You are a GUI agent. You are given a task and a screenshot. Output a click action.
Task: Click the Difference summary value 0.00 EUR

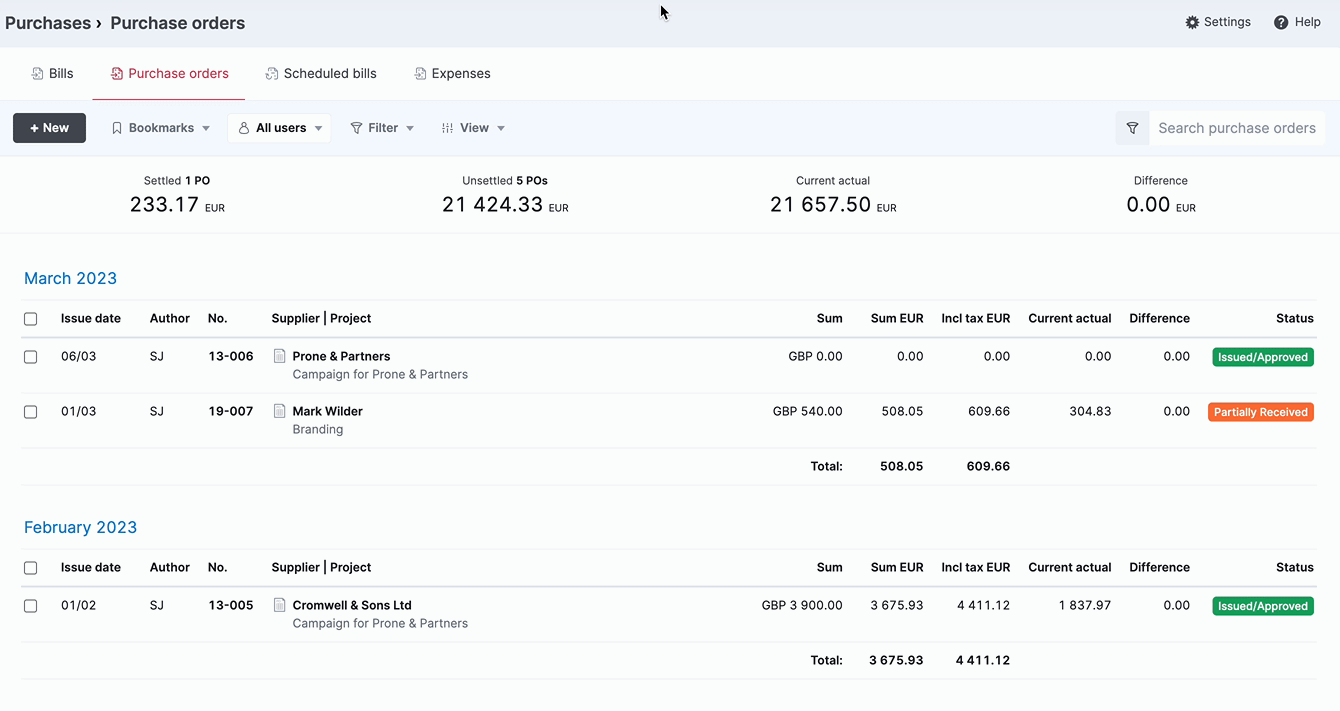pyautogui.click(x=1161, y=205)
